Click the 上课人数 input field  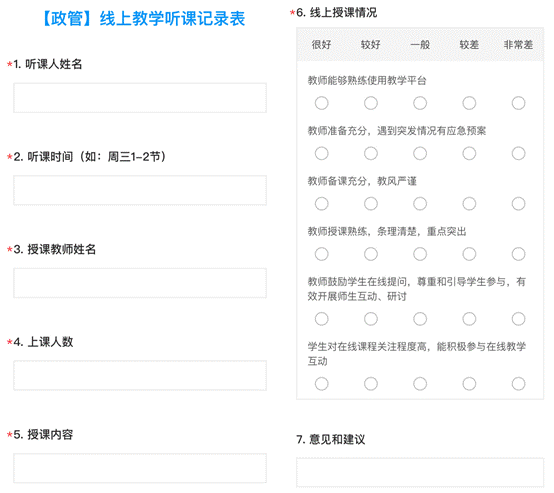point(140,375)
